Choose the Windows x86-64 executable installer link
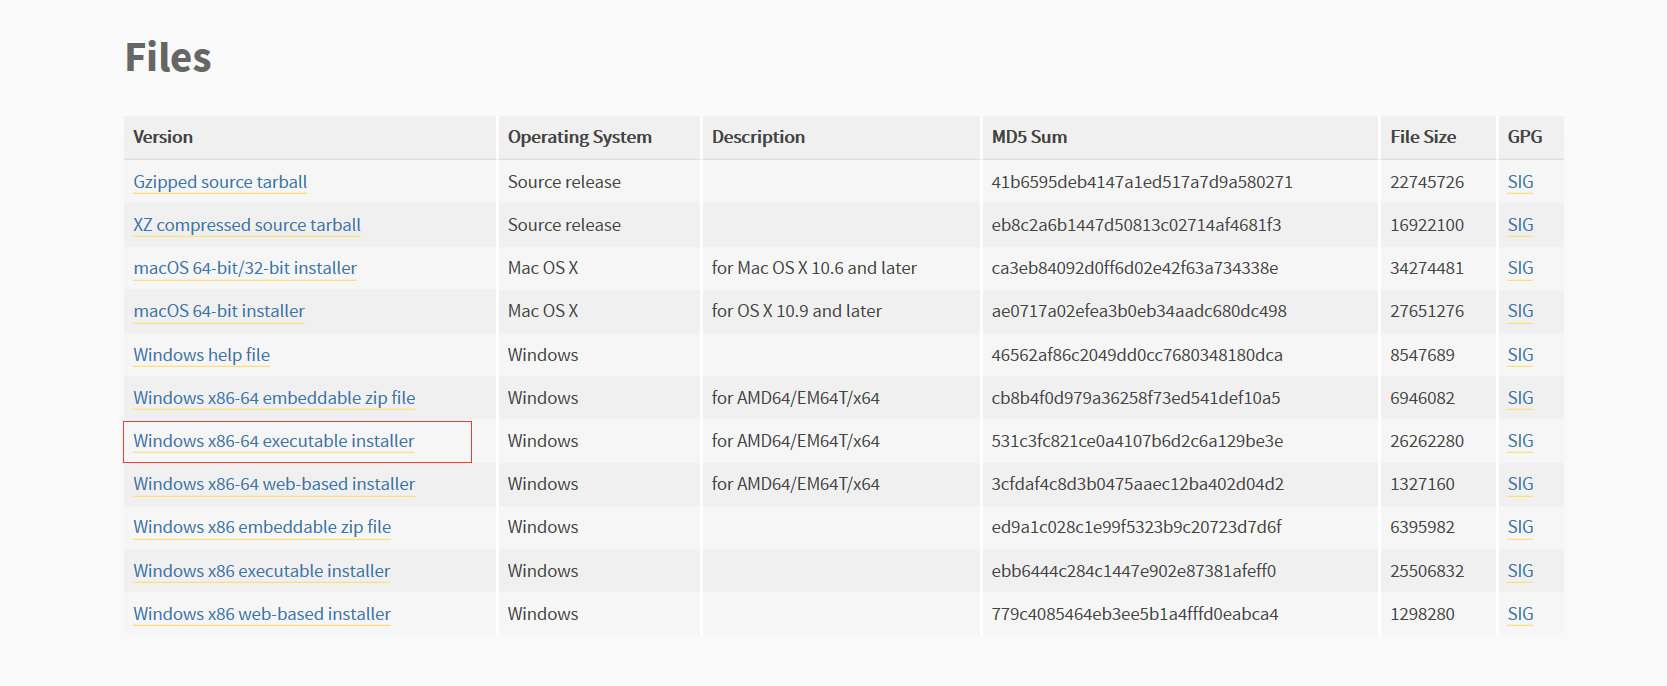Screen dimensions: 1667x686 tap(274, 441)
